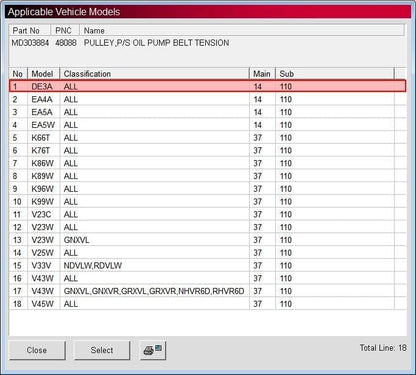Click the Part No column header
Viewport: 416px width, 375px height.
[30, 30]
